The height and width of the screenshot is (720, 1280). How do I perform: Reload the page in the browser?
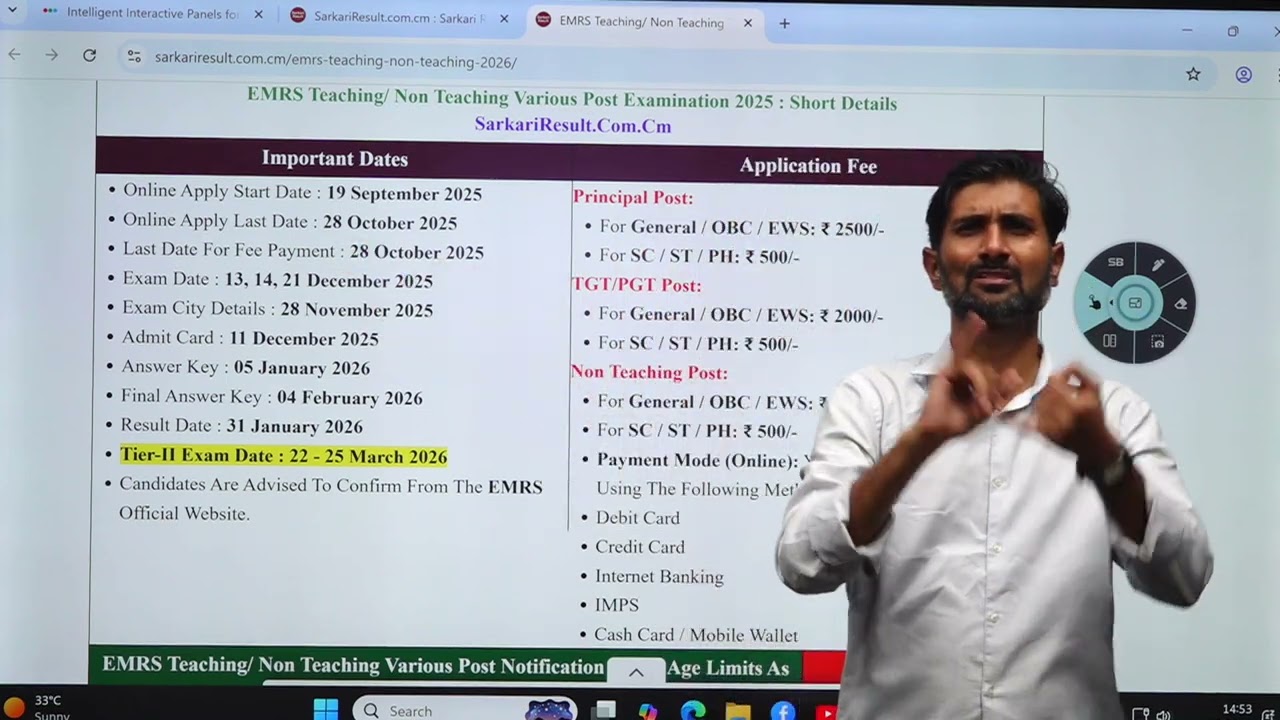click(89, 56)
